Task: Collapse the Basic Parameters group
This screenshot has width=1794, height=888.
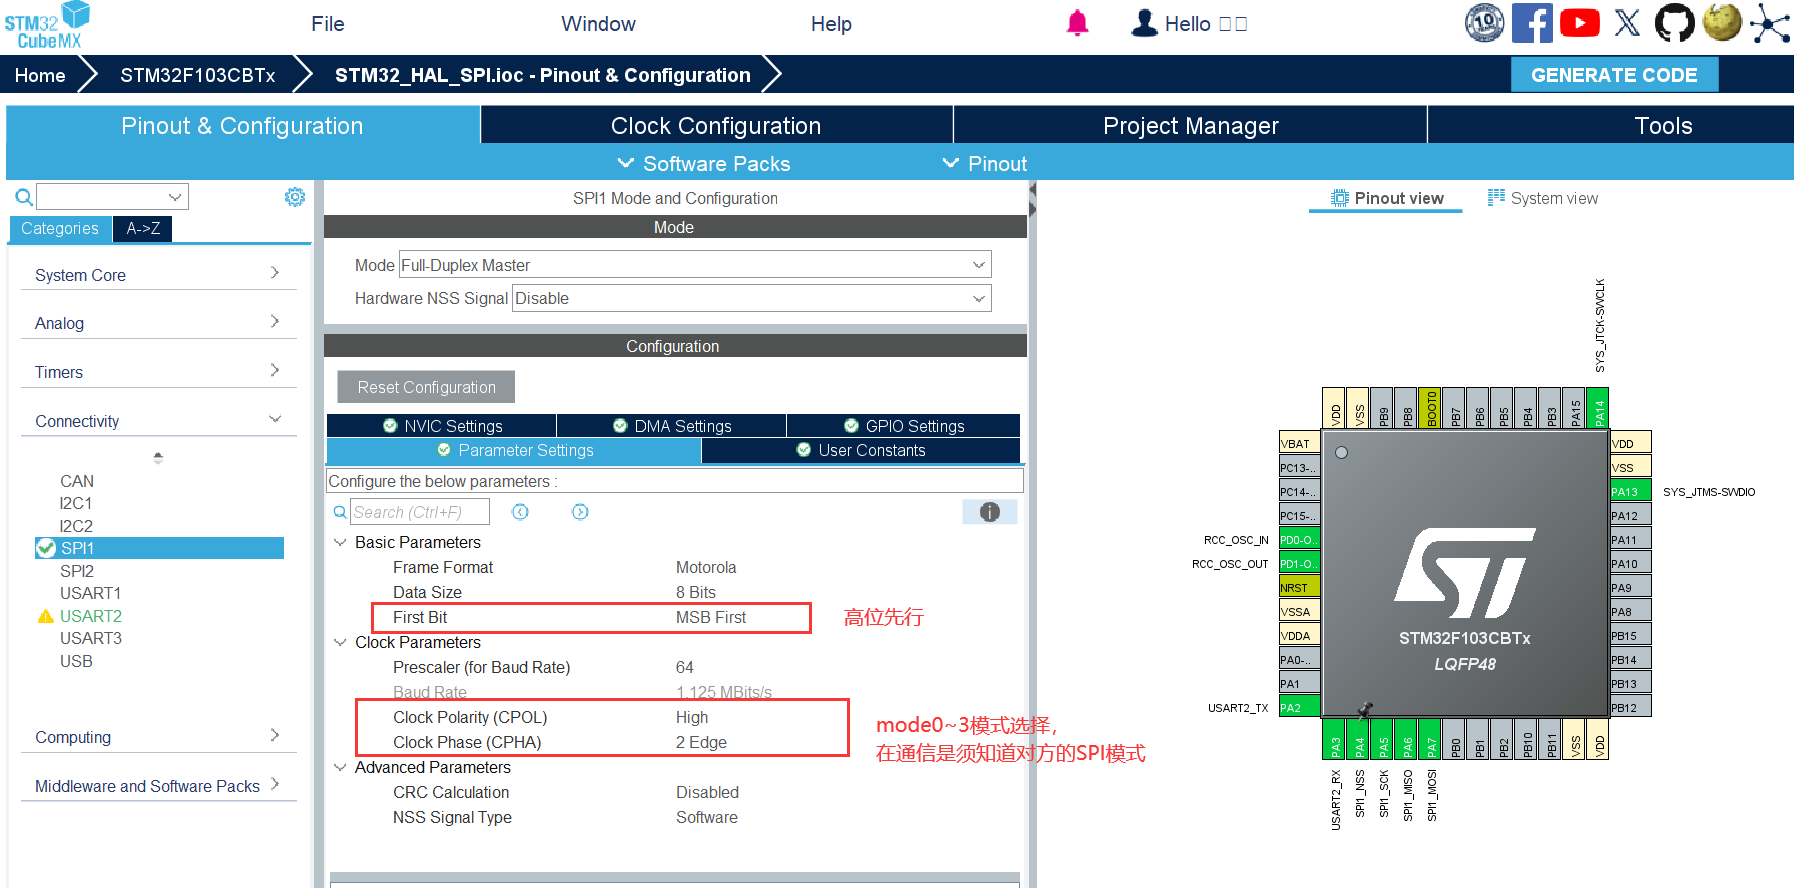Action: [x=340, y=542]
